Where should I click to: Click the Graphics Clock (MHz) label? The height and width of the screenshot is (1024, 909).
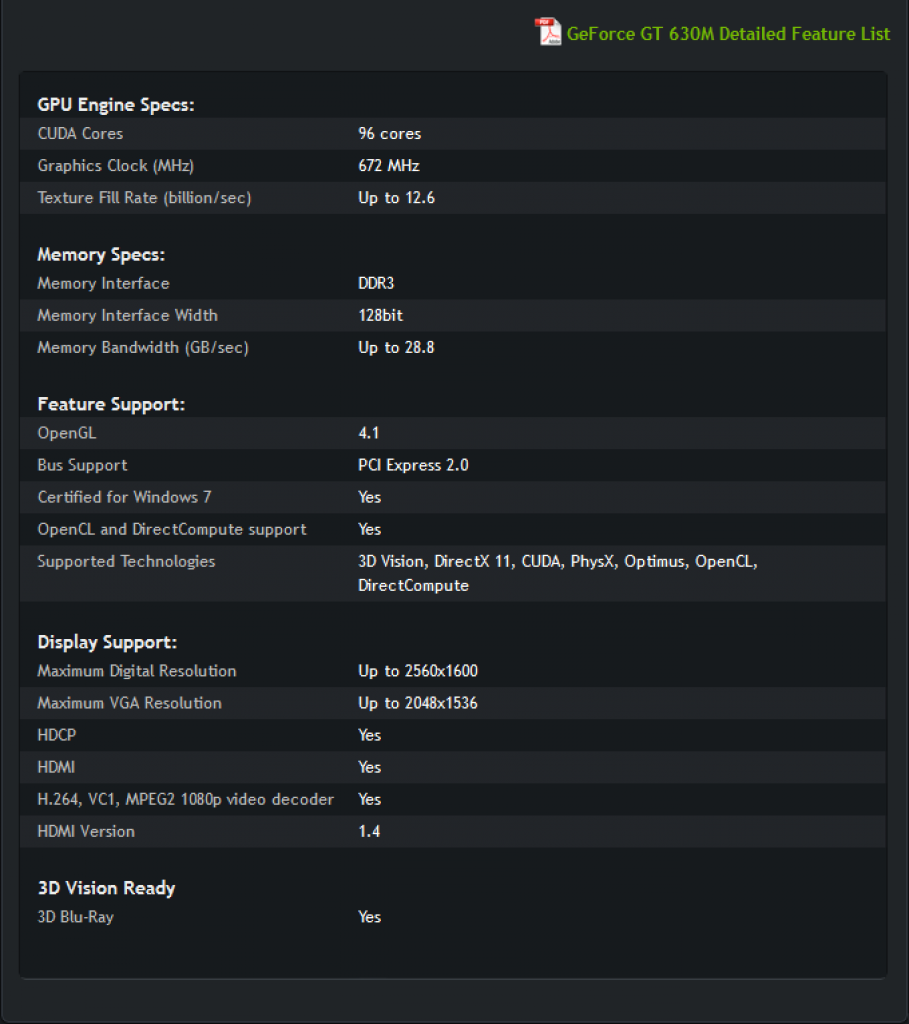click(x=116, y=166)
